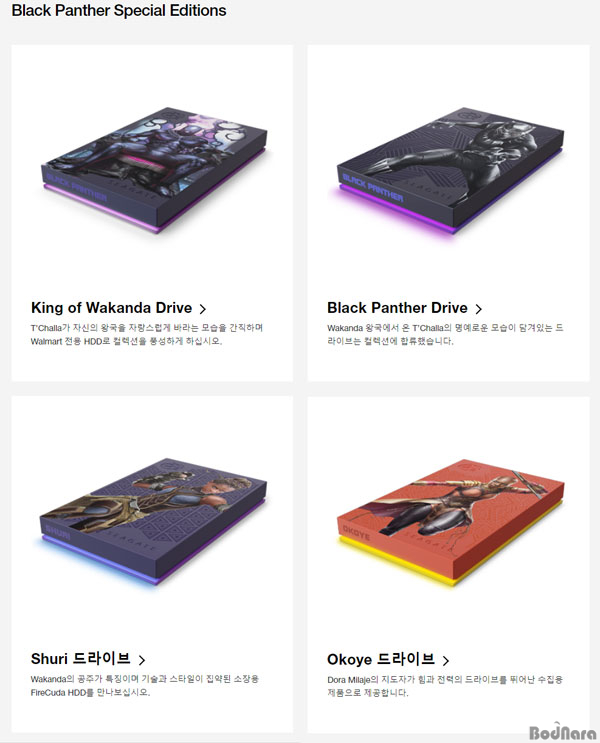Click the BodNara watermark logo

pos(562,732)
